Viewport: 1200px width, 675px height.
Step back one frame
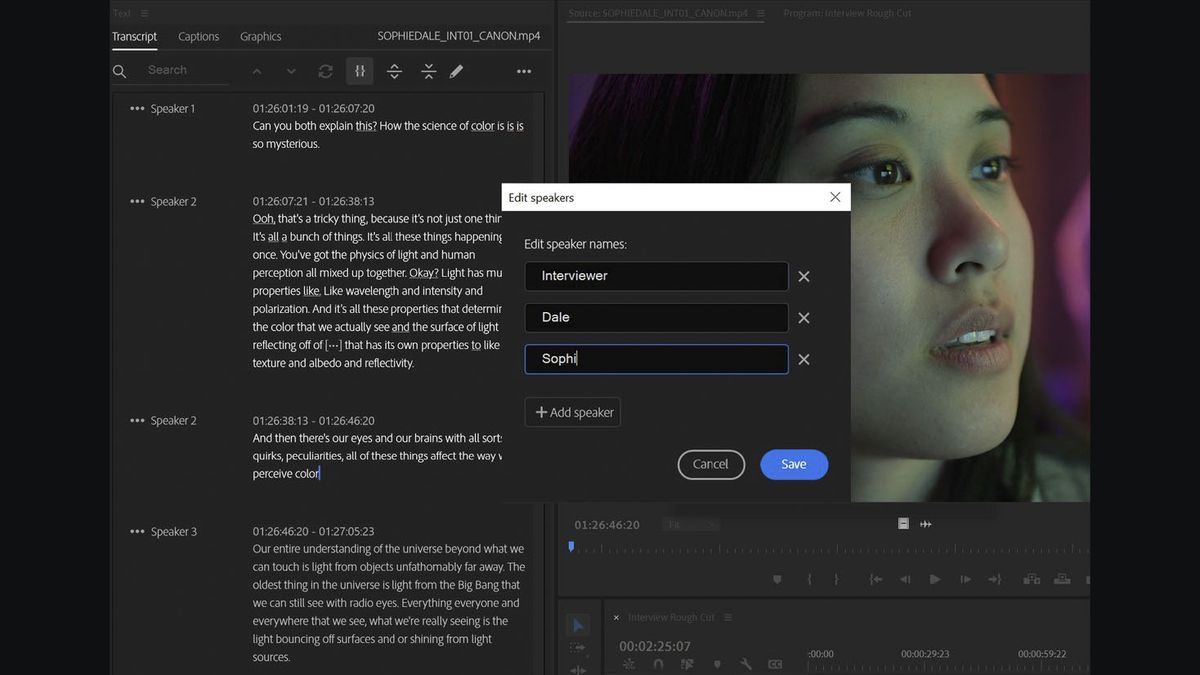coord(905,579)
